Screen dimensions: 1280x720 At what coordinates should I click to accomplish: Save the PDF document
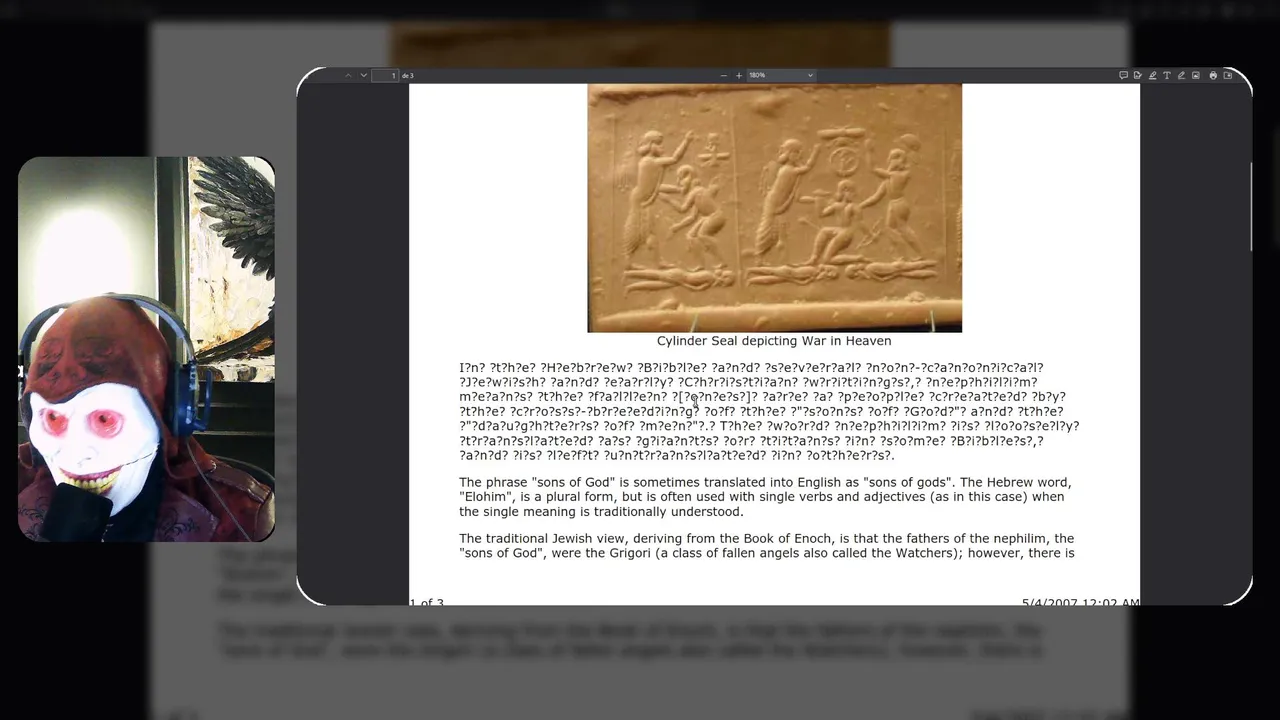click(1228, 75)
